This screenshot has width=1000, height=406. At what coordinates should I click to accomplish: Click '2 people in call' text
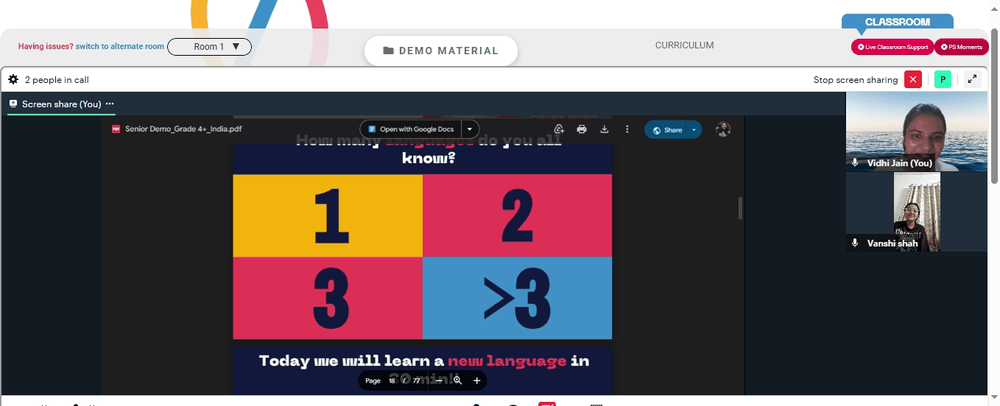tap(57, 80)
